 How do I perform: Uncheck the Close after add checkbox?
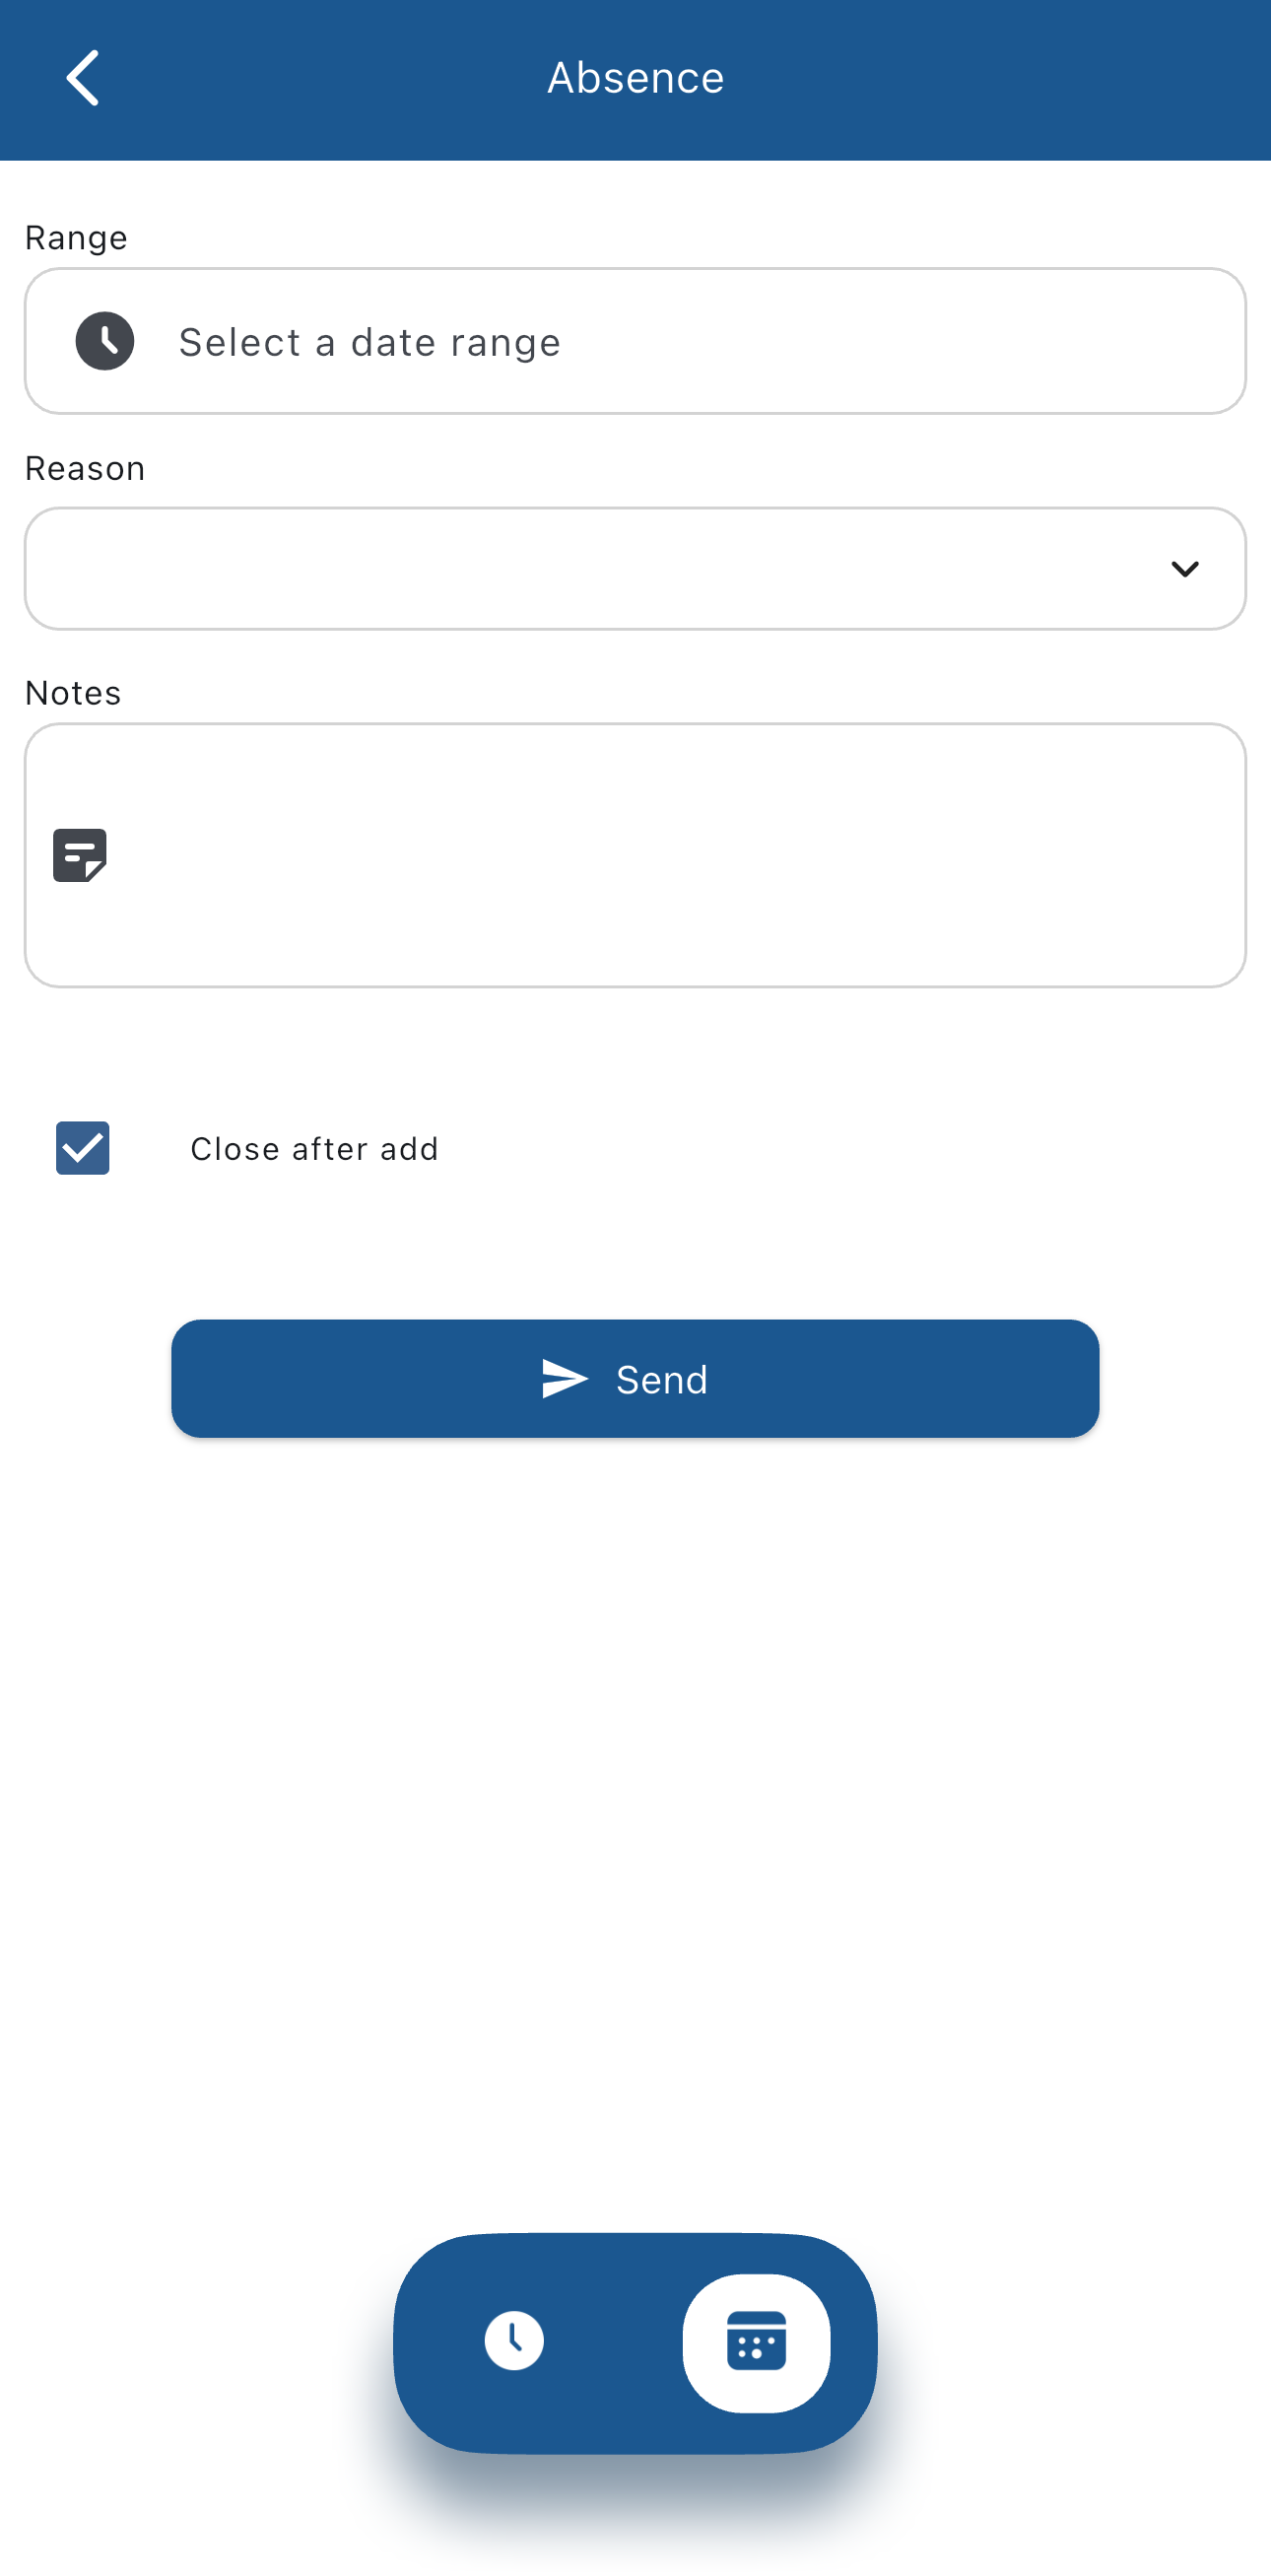coord(82,1148)
